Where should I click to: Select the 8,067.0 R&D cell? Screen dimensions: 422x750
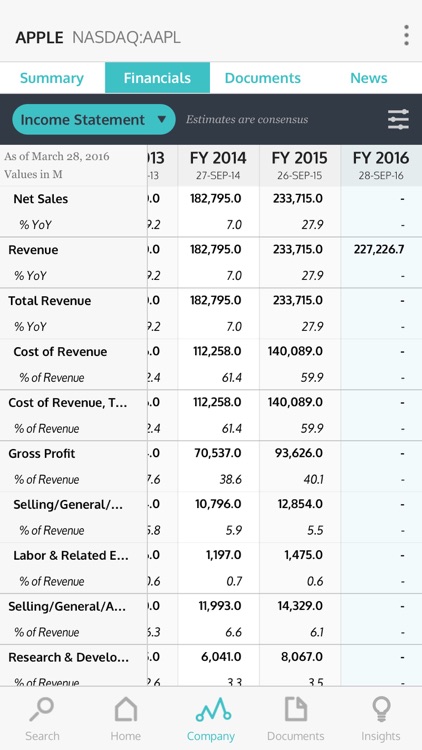[x=303, y=657]
